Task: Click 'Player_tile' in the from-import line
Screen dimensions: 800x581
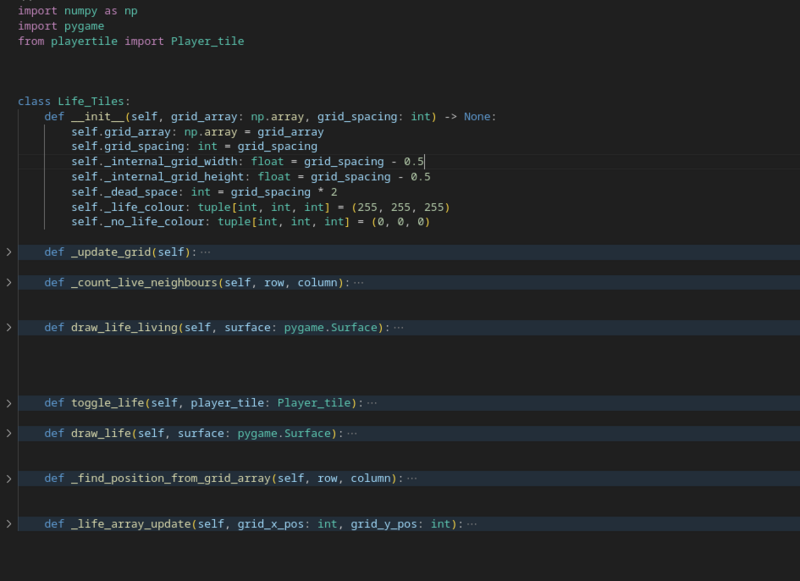Action: [207, 41]
